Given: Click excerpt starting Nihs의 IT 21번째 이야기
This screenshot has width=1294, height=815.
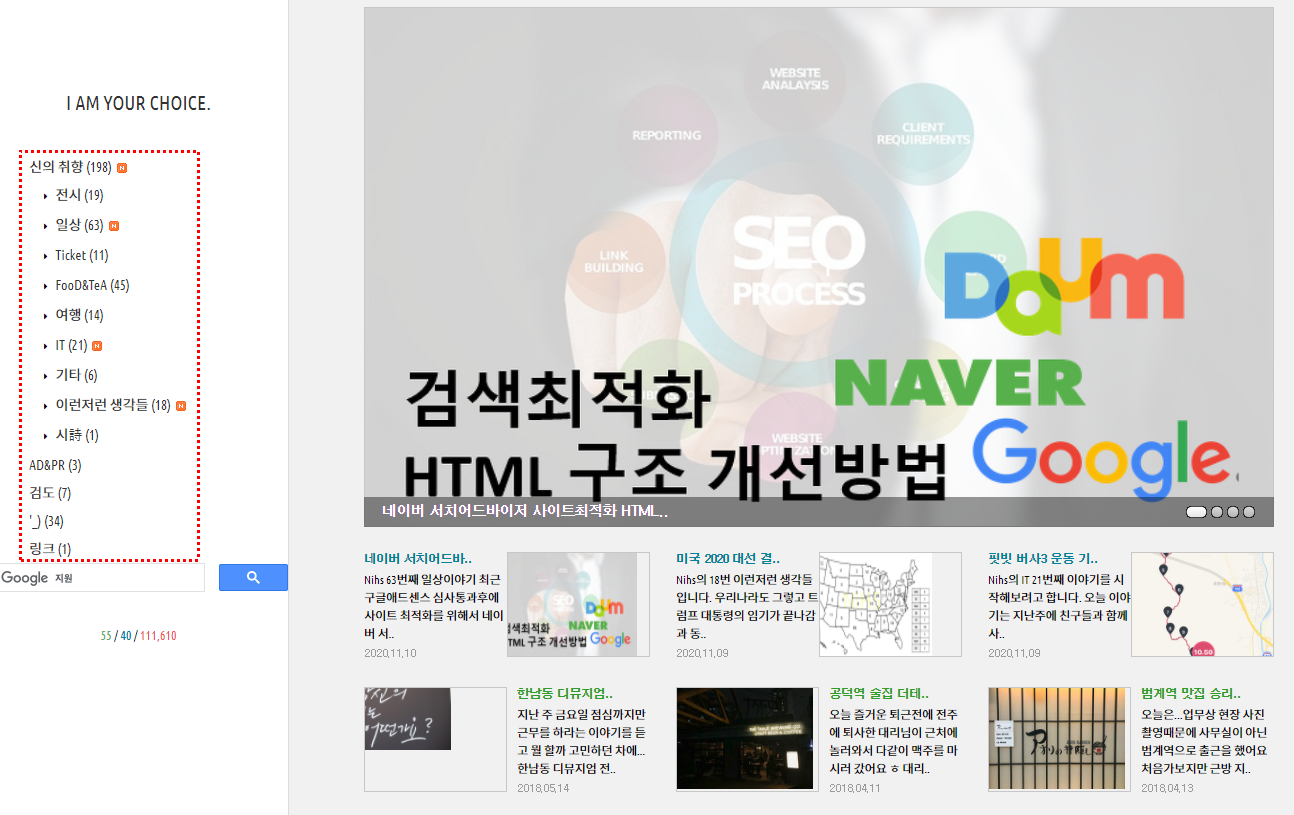Looking at the screenshot, I should 1058,606.
